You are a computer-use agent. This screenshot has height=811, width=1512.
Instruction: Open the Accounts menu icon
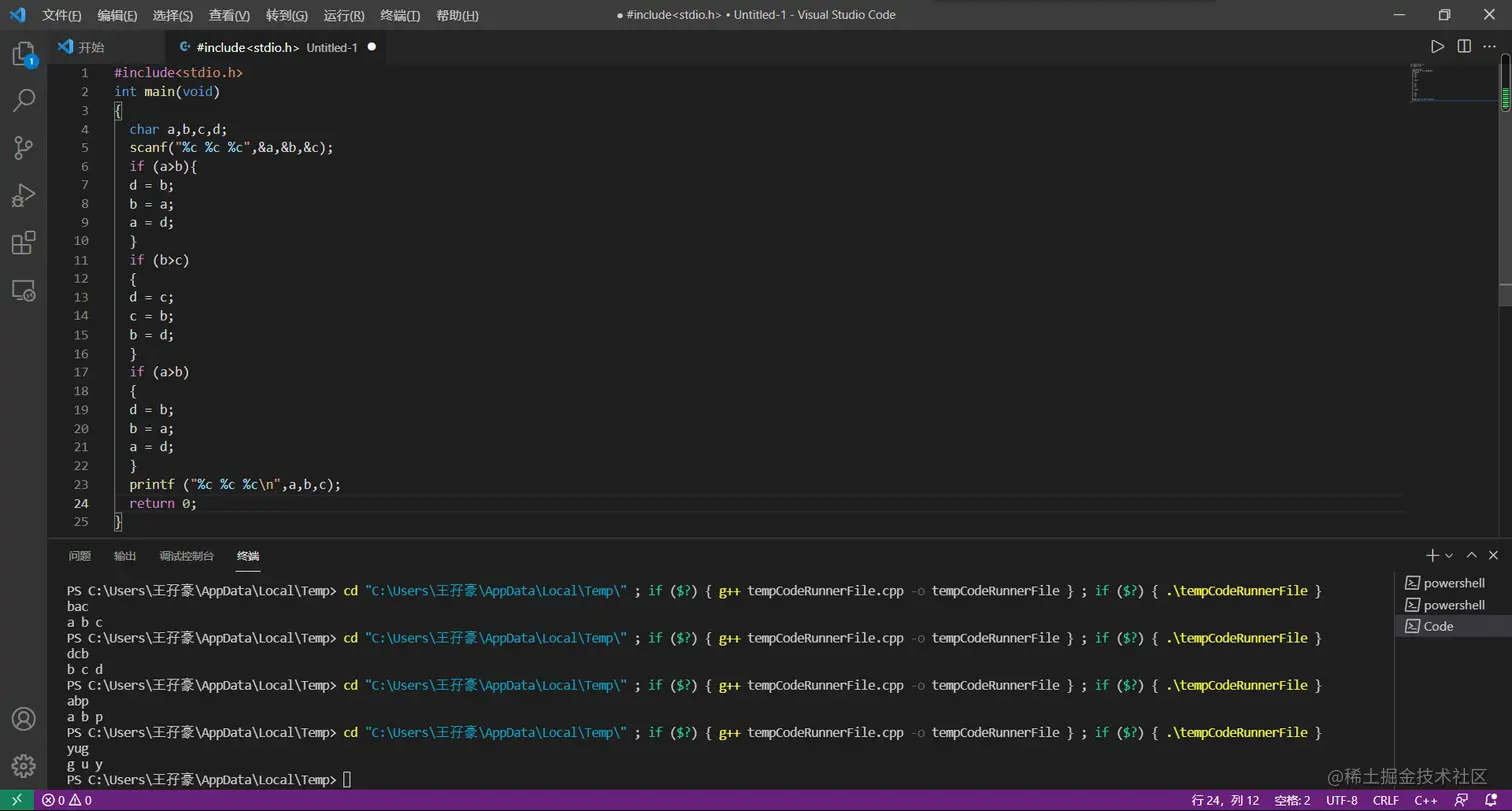pyautogui.click(x=23, y=719)
